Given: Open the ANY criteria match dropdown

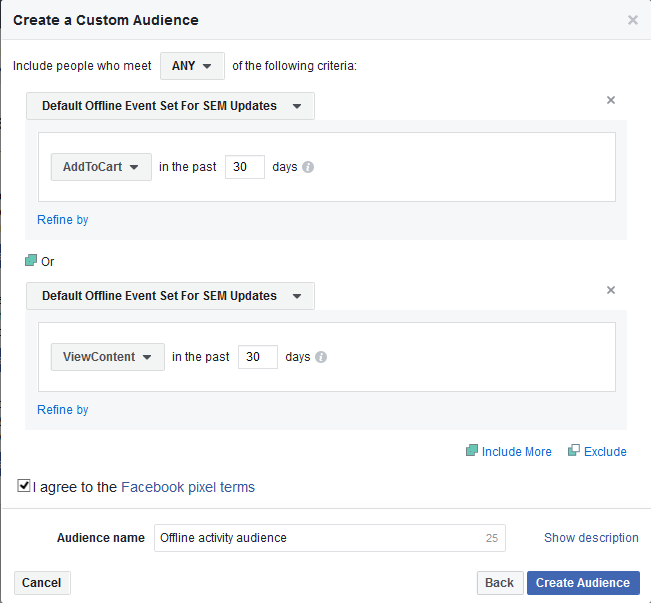Looking at the screenshot, I should pyautogui.click(x=192, y=66).
